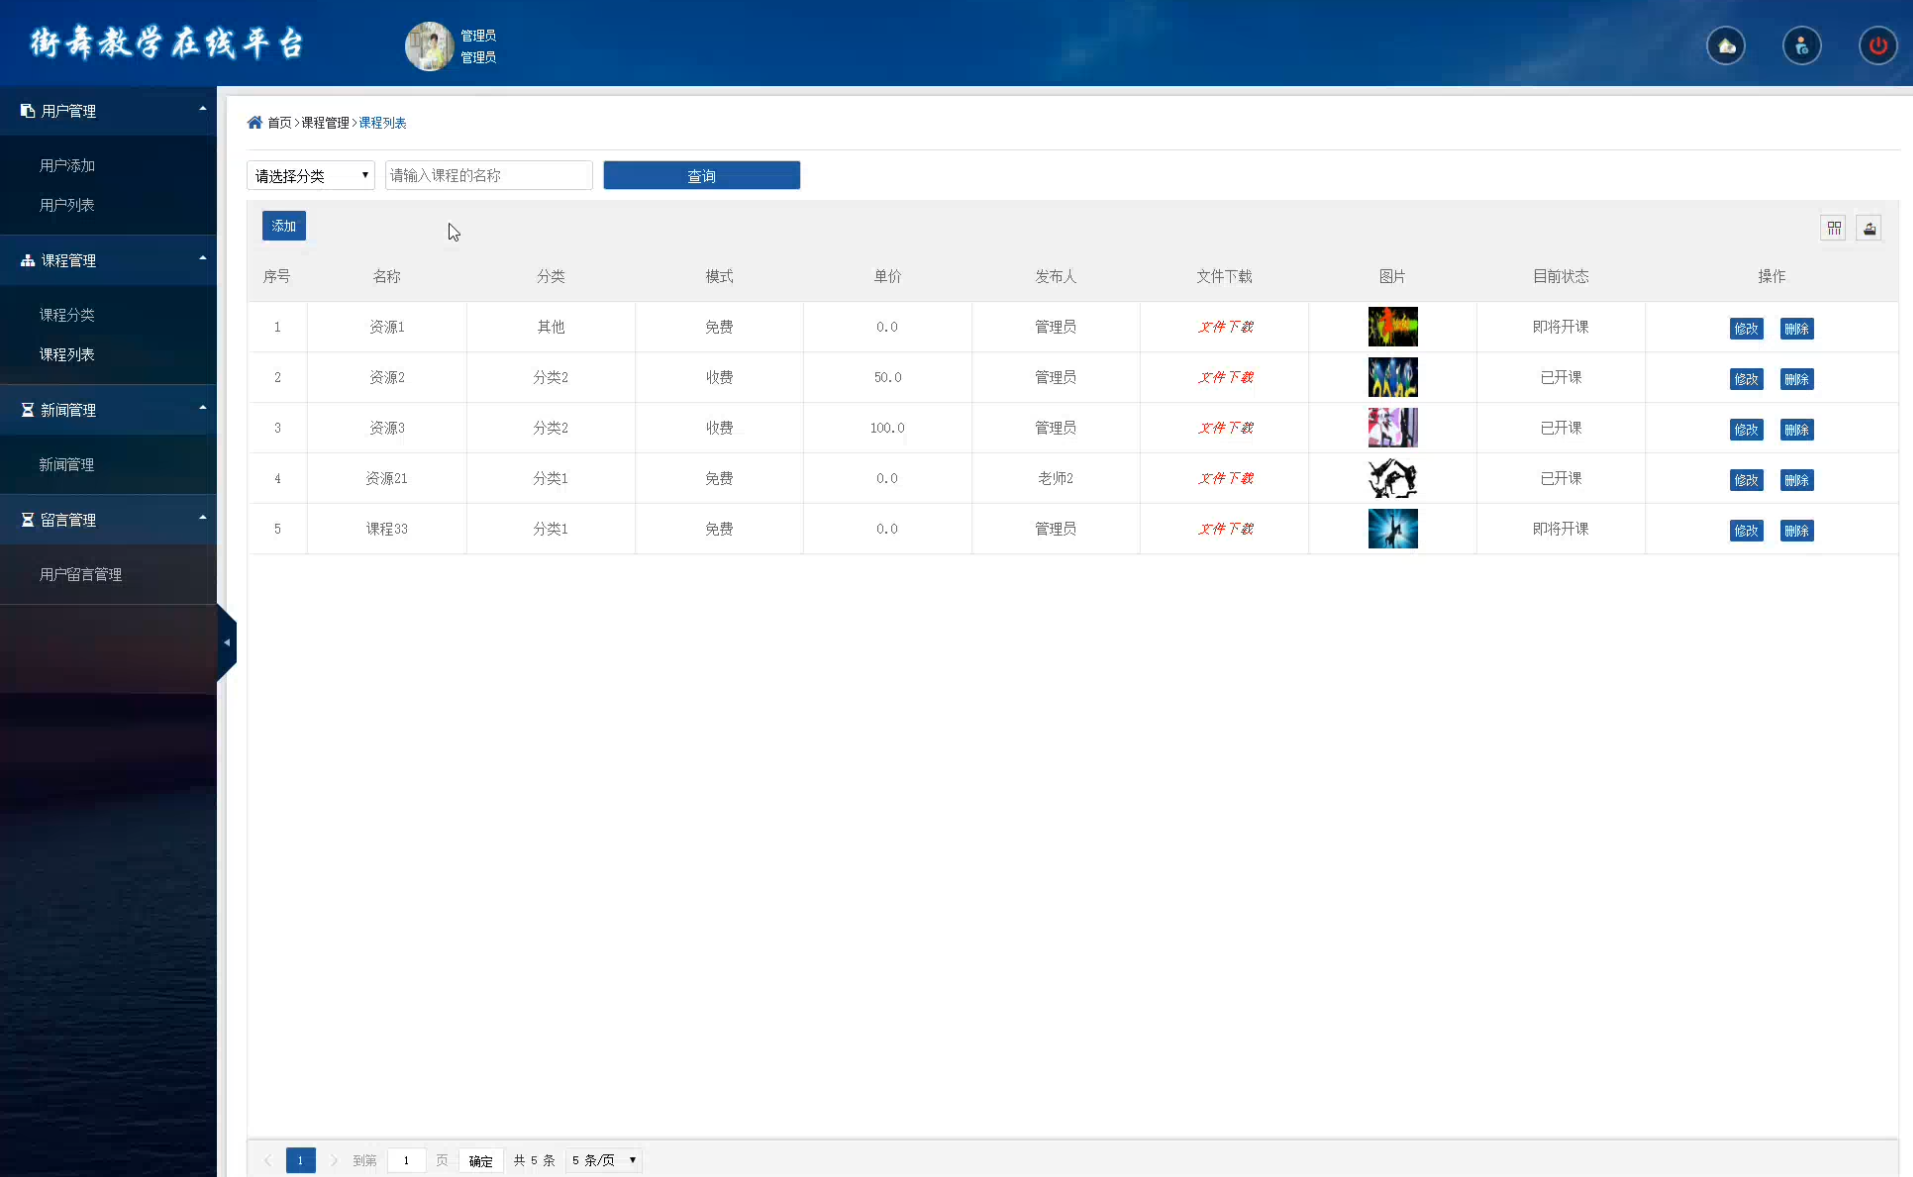Open 用户列表 in the sidebar
The width and height of the screenshot is (1913, 1177).
67,205
